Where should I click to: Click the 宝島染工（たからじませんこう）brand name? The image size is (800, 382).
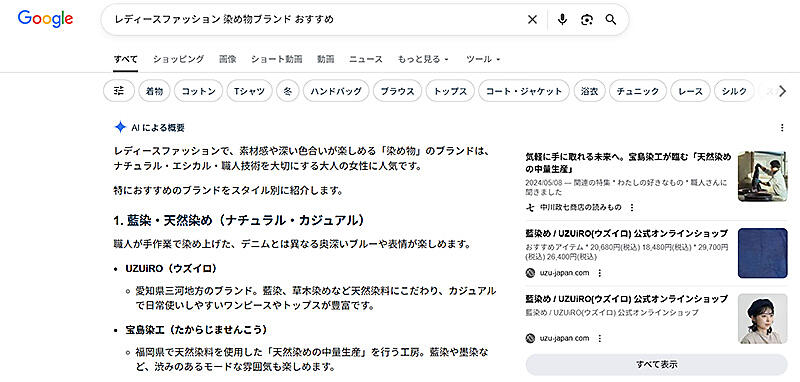click(x=196, y=330)
